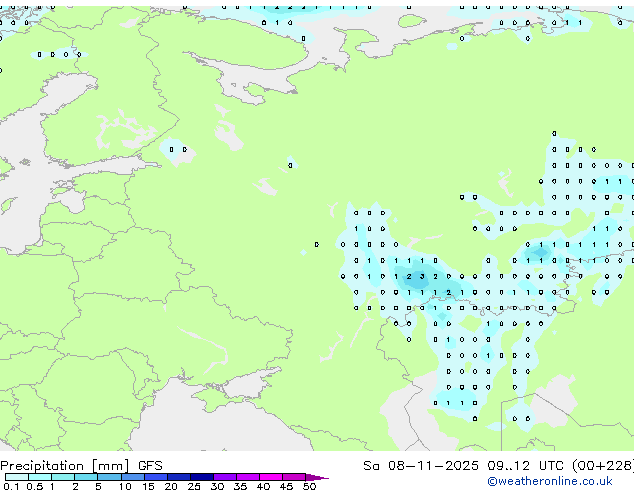Click the '0.1' legend scale label
This screenshot has width=634, height=490.
coord(11,486)
